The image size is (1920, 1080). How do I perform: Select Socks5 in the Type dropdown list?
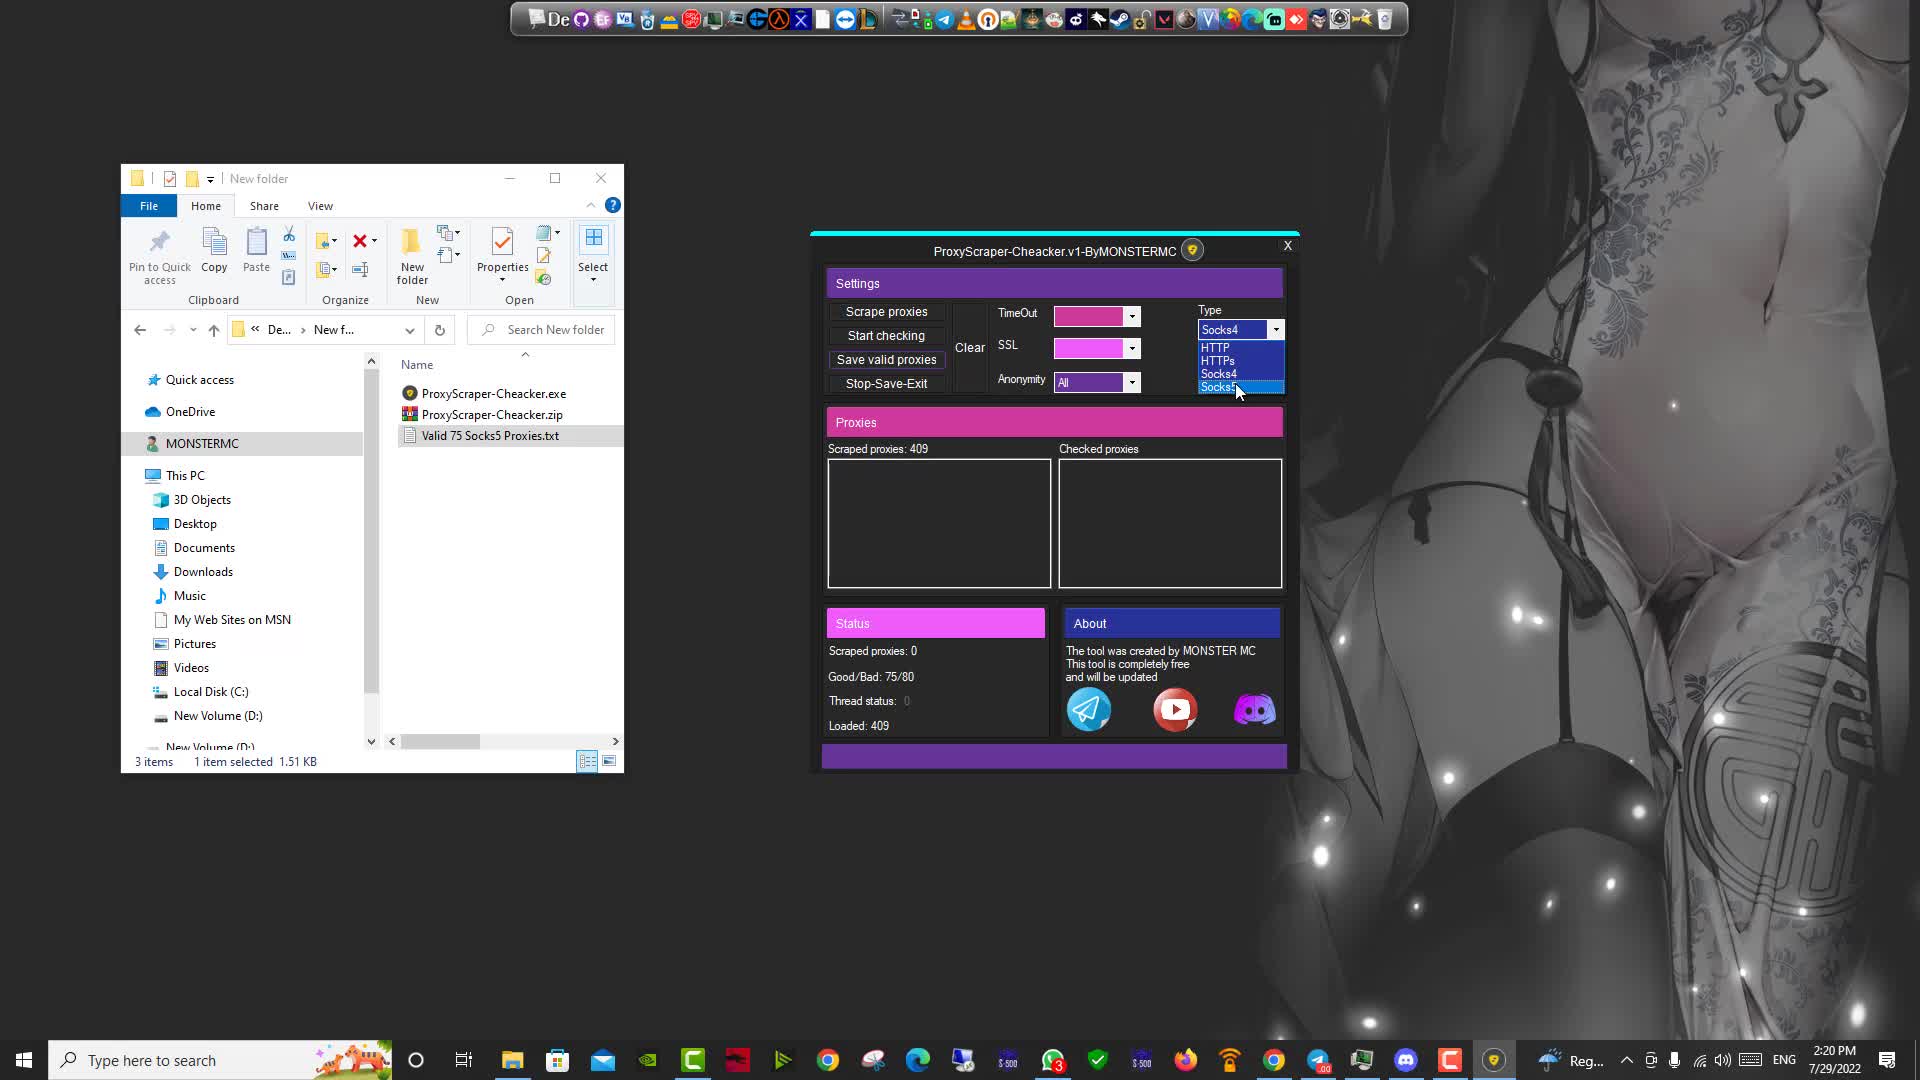point(1218,387)
